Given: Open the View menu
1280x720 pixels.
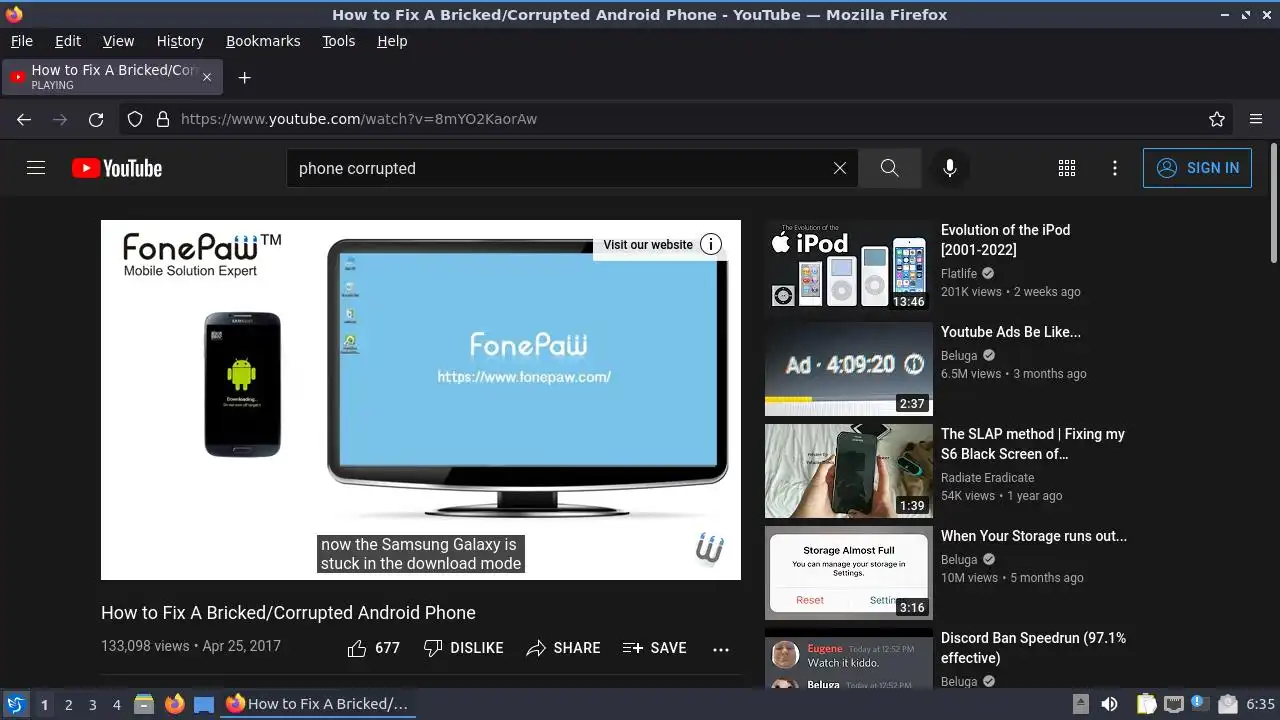Looking at the screenshot, I should pos(118,41).
